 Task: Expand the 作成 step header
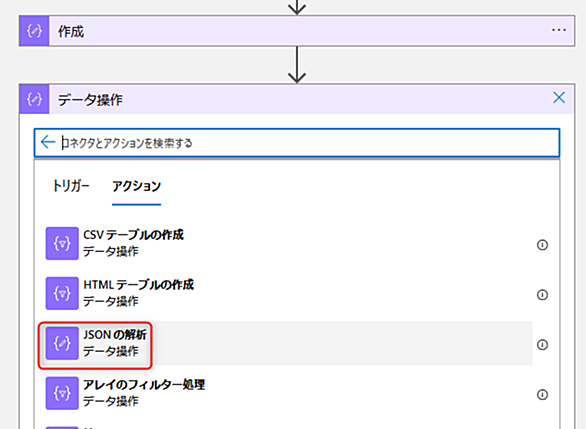tap(297, 31)
